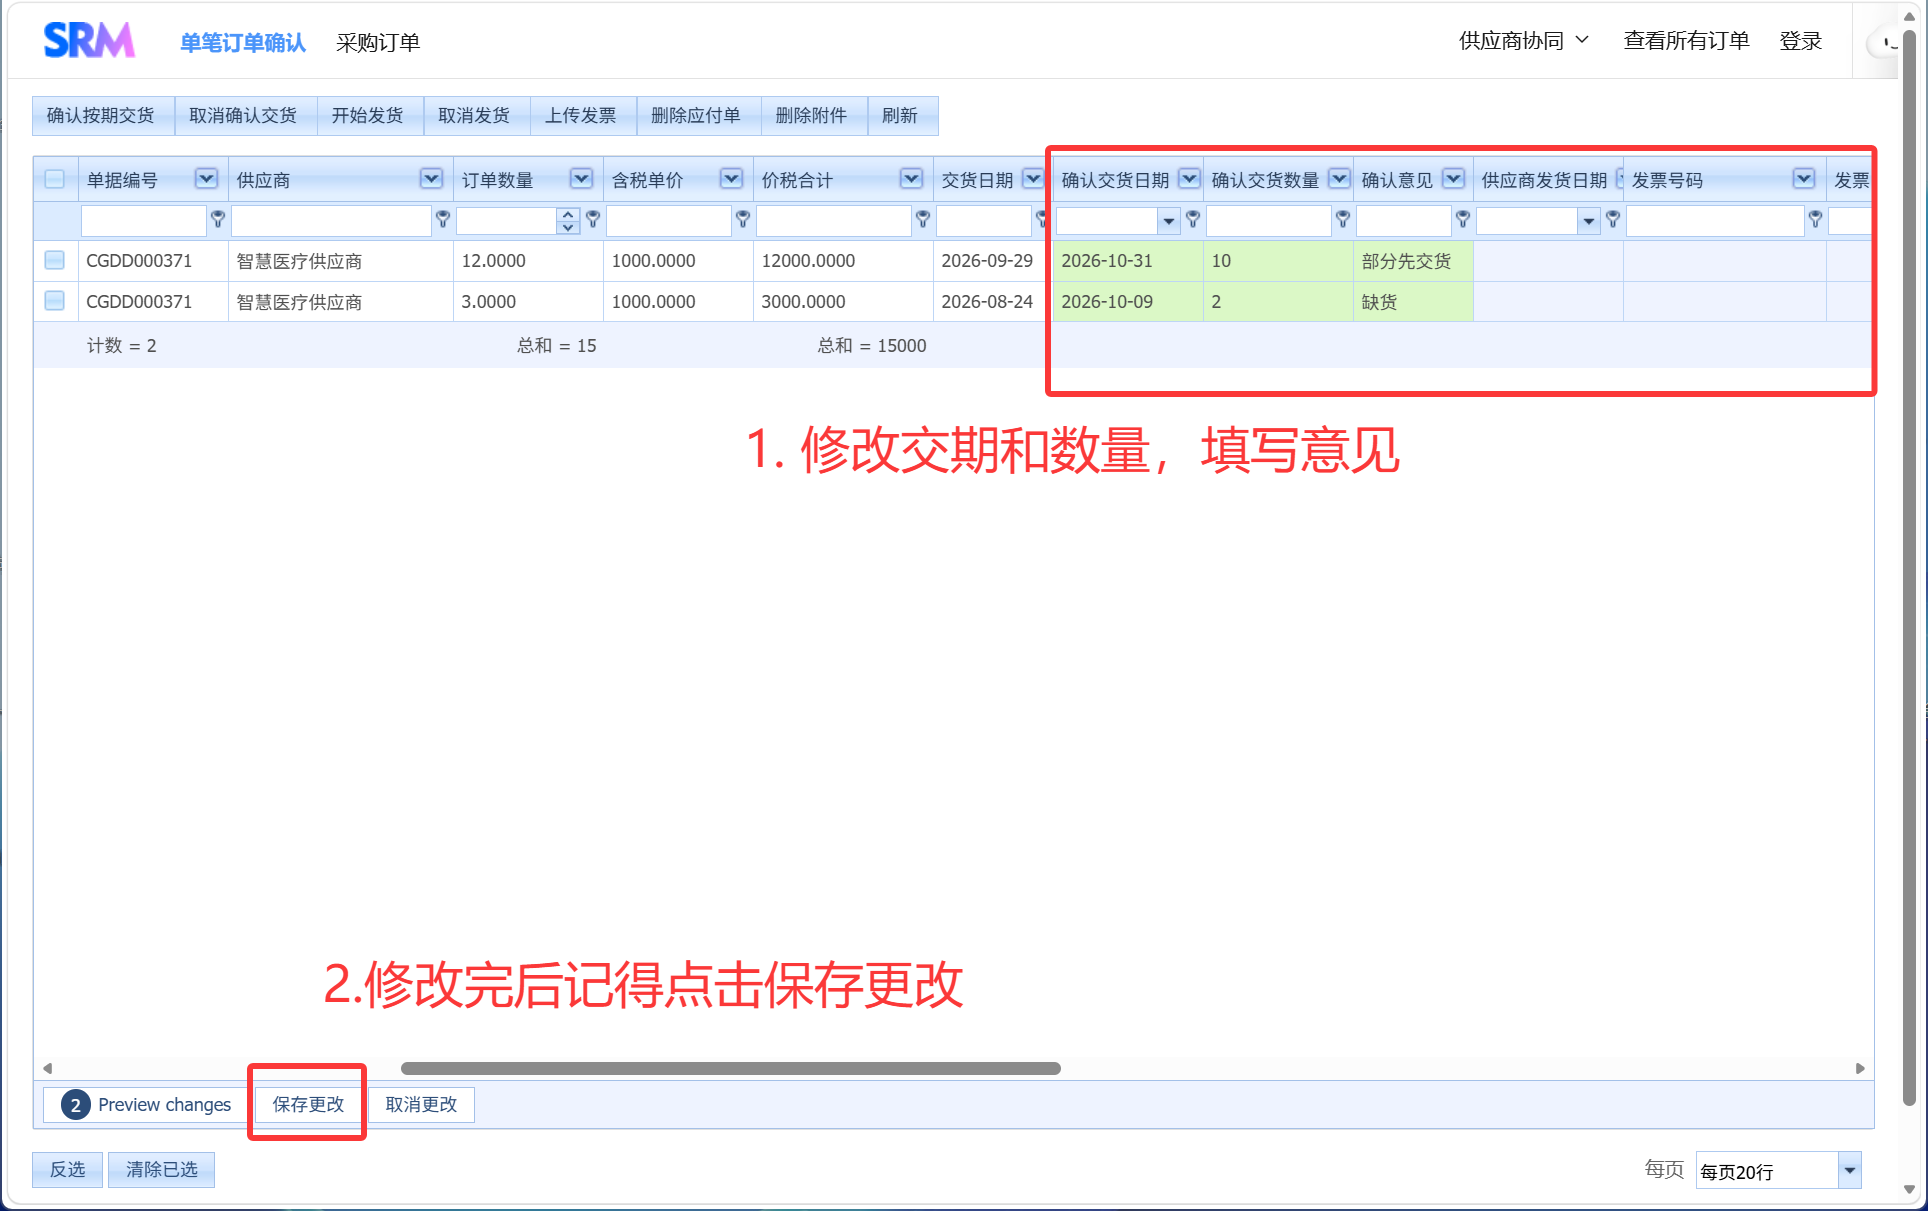Image resolution: width=1928 pixels, height=1211 pixels.
Task: Open 发票号码 column header dropdown
Action: click(x=1804, y=179)
